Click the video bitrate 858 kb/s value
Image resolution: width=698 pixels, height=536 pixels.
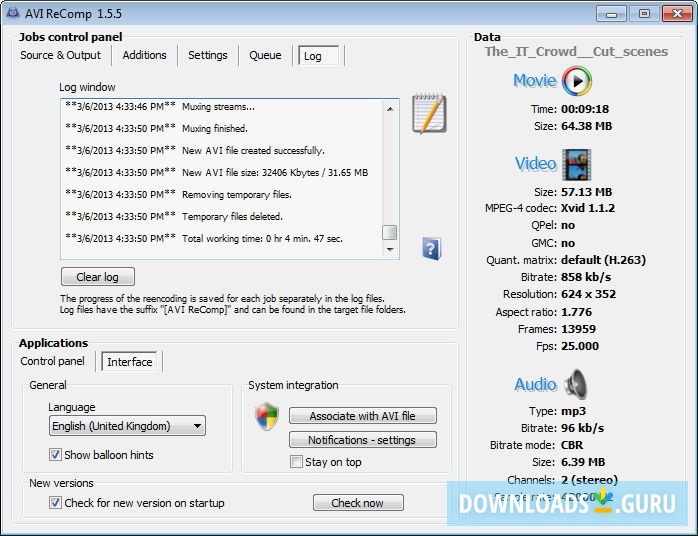(586, 277)
